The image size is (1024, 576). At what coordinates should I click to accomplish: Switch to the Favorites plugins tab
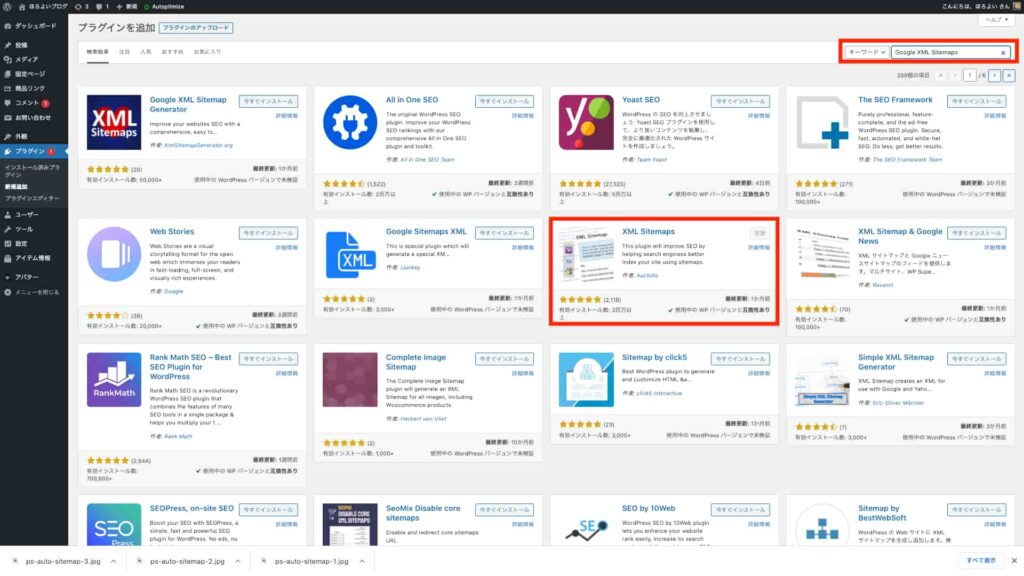pyautogui.click(x=207, y=52)
